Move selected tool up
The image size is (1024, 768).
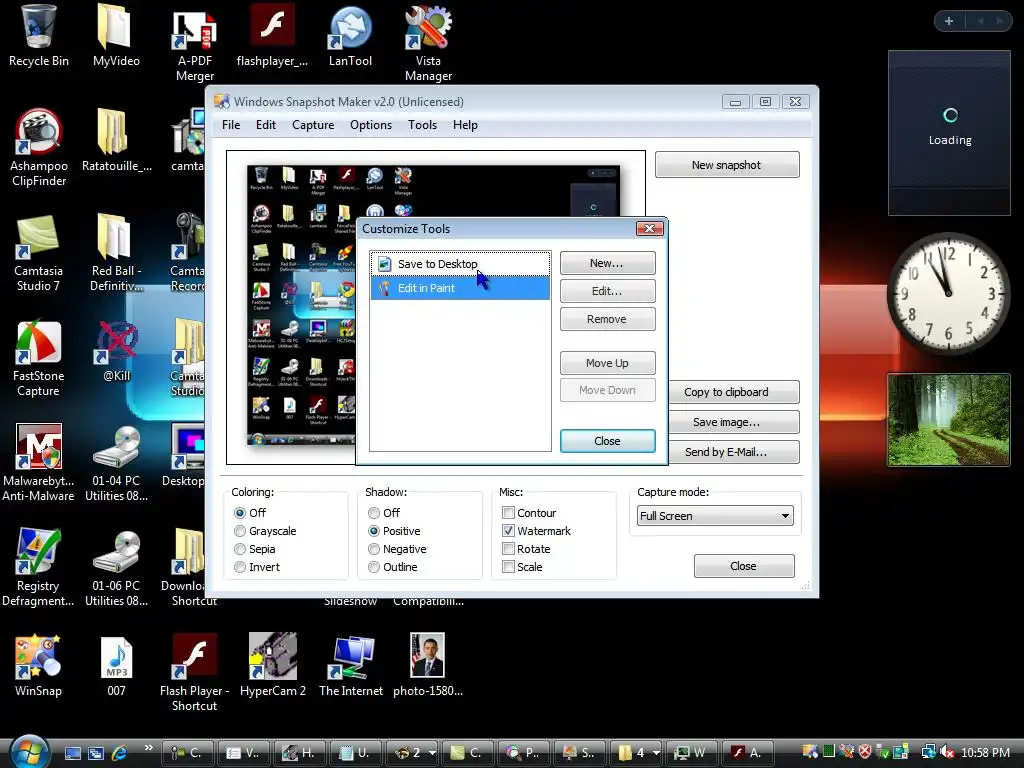pos(607,363)
